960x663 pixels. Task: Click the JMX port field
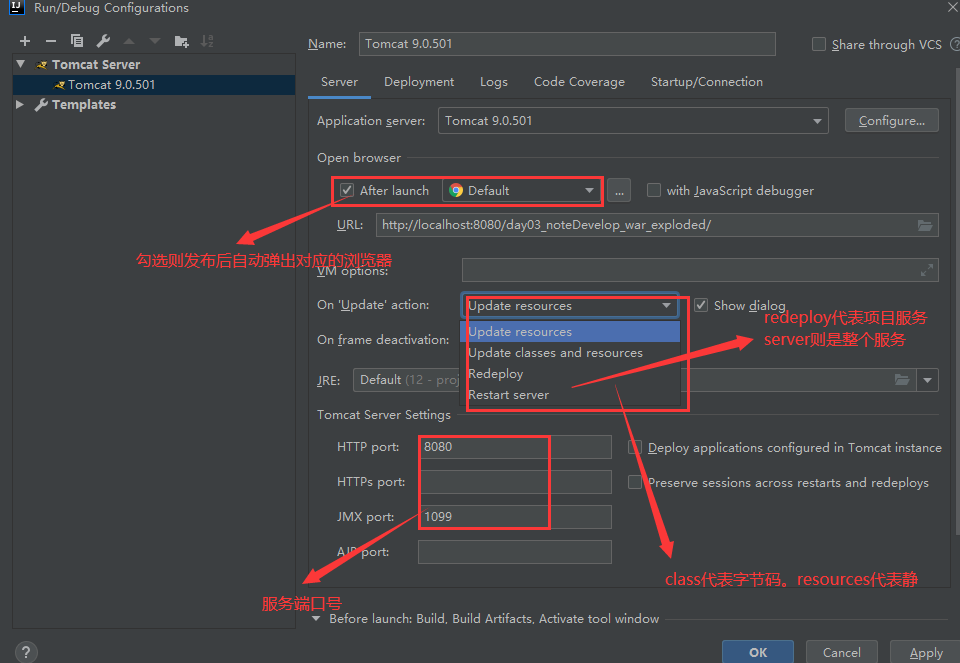point(515,517)
